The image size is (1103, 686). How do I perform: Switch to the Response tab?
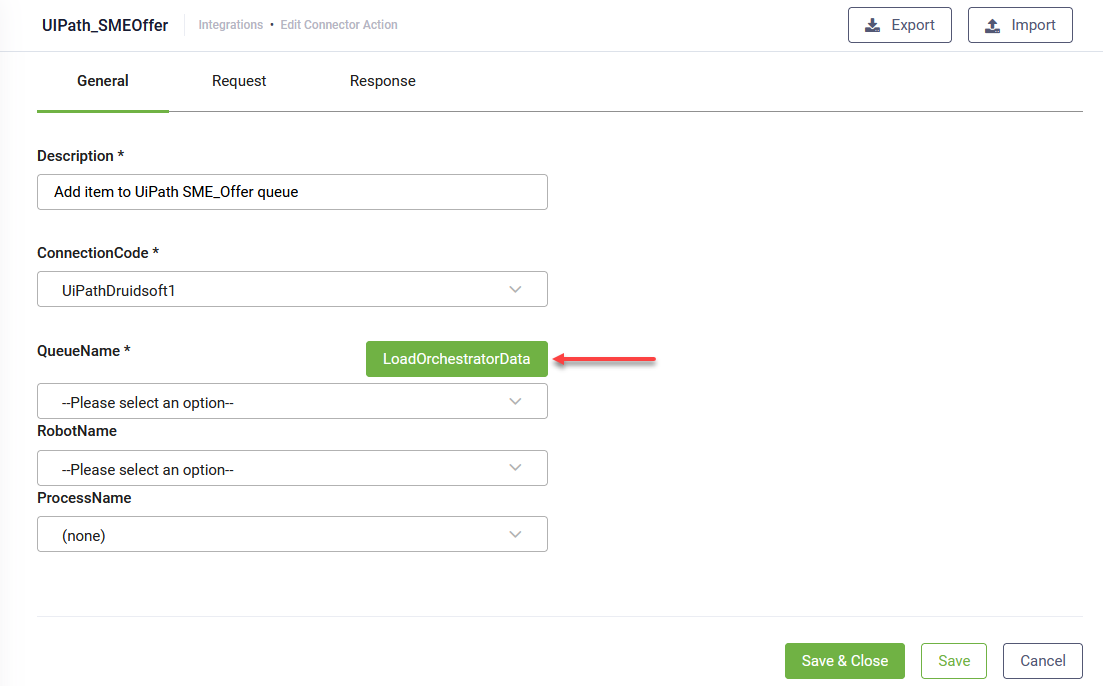pyautogui.click(x=382, y=81)
